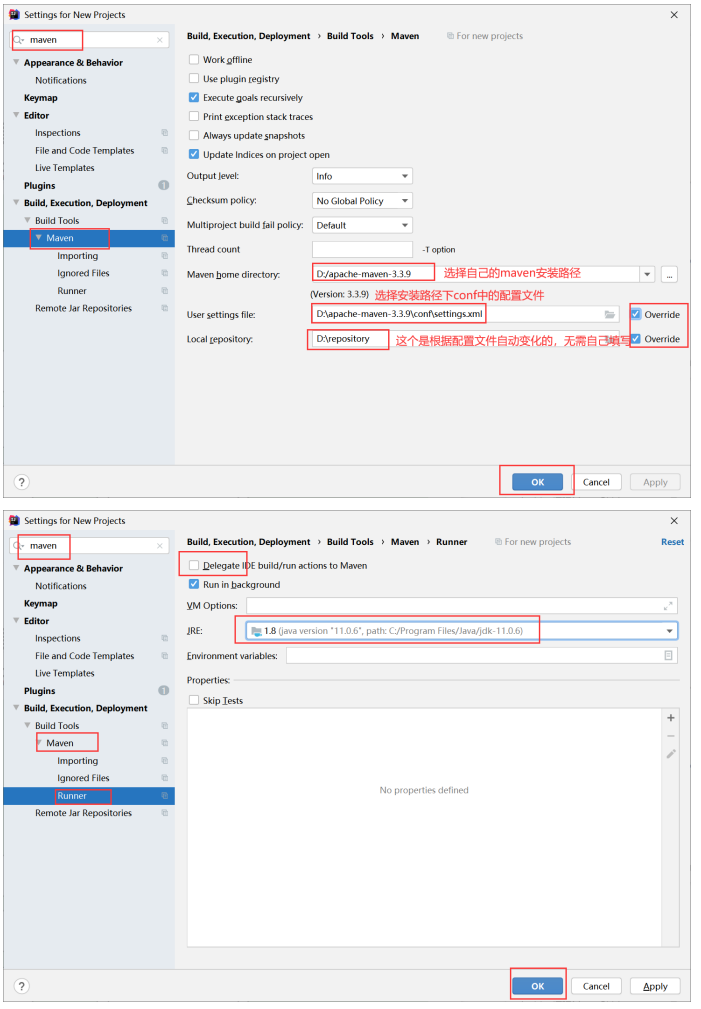Open the Multiproject build fail policy dropdown
Screen dimensions: 701x1009
[362, 225]
